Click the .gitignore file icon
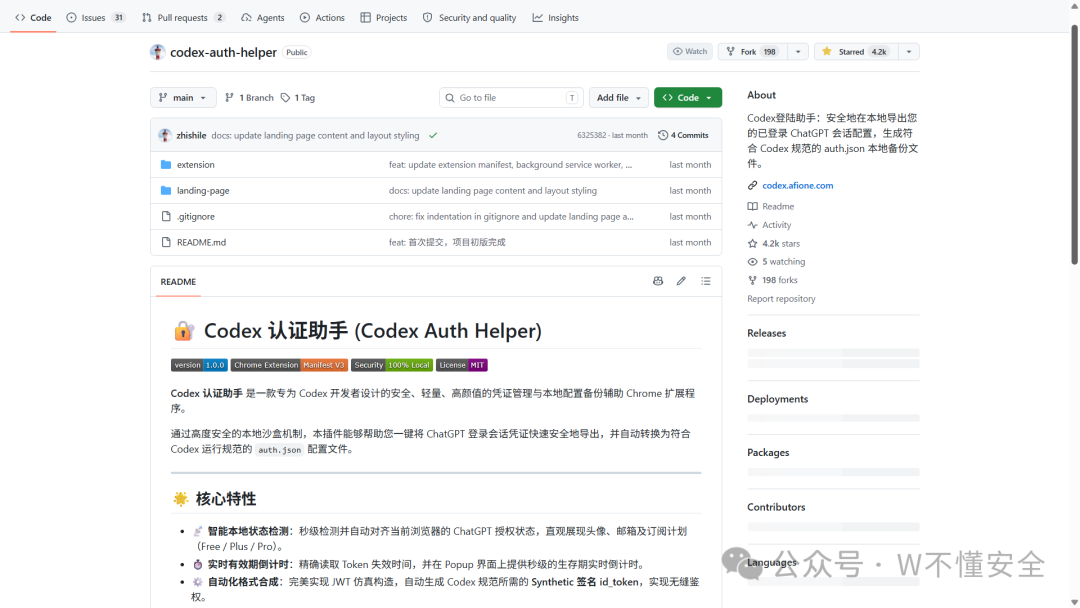The width and height of the screenshot is (1080, 608). coord(166,216)
